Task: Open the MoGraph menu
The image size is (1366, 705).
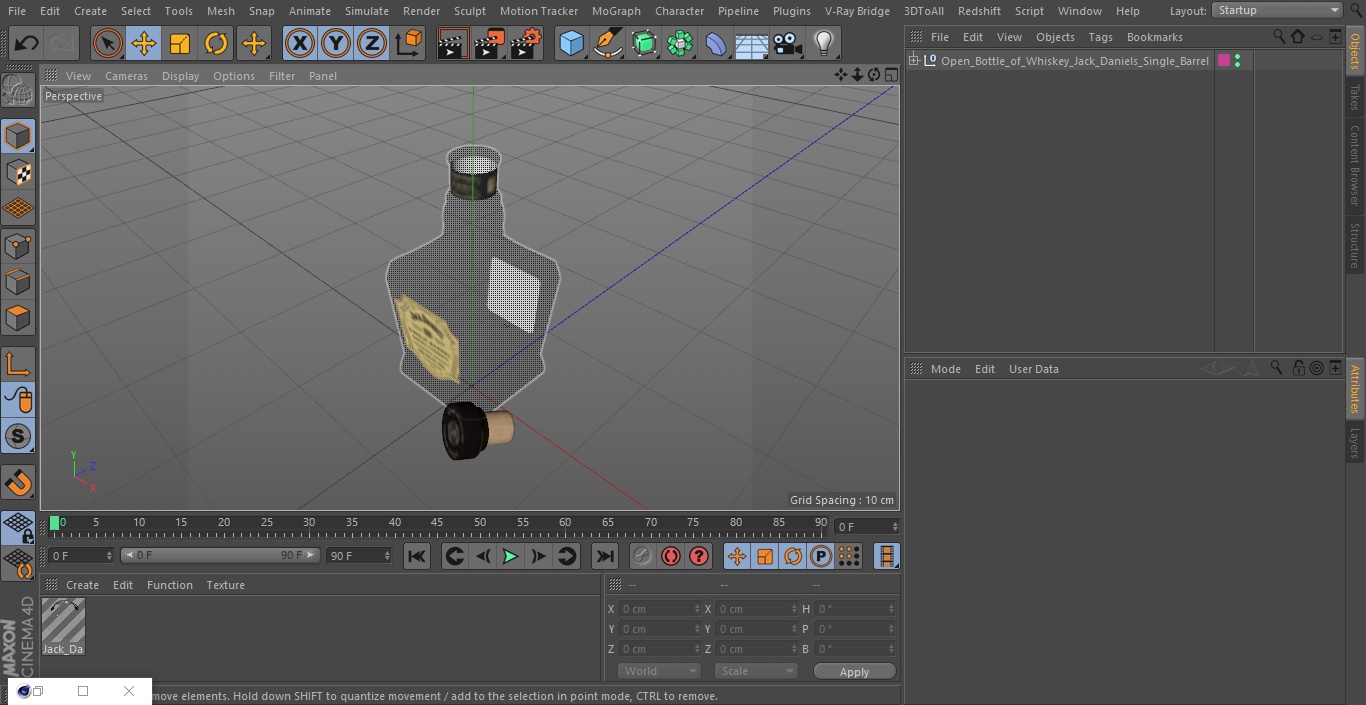Action: (x=616, y=10)
